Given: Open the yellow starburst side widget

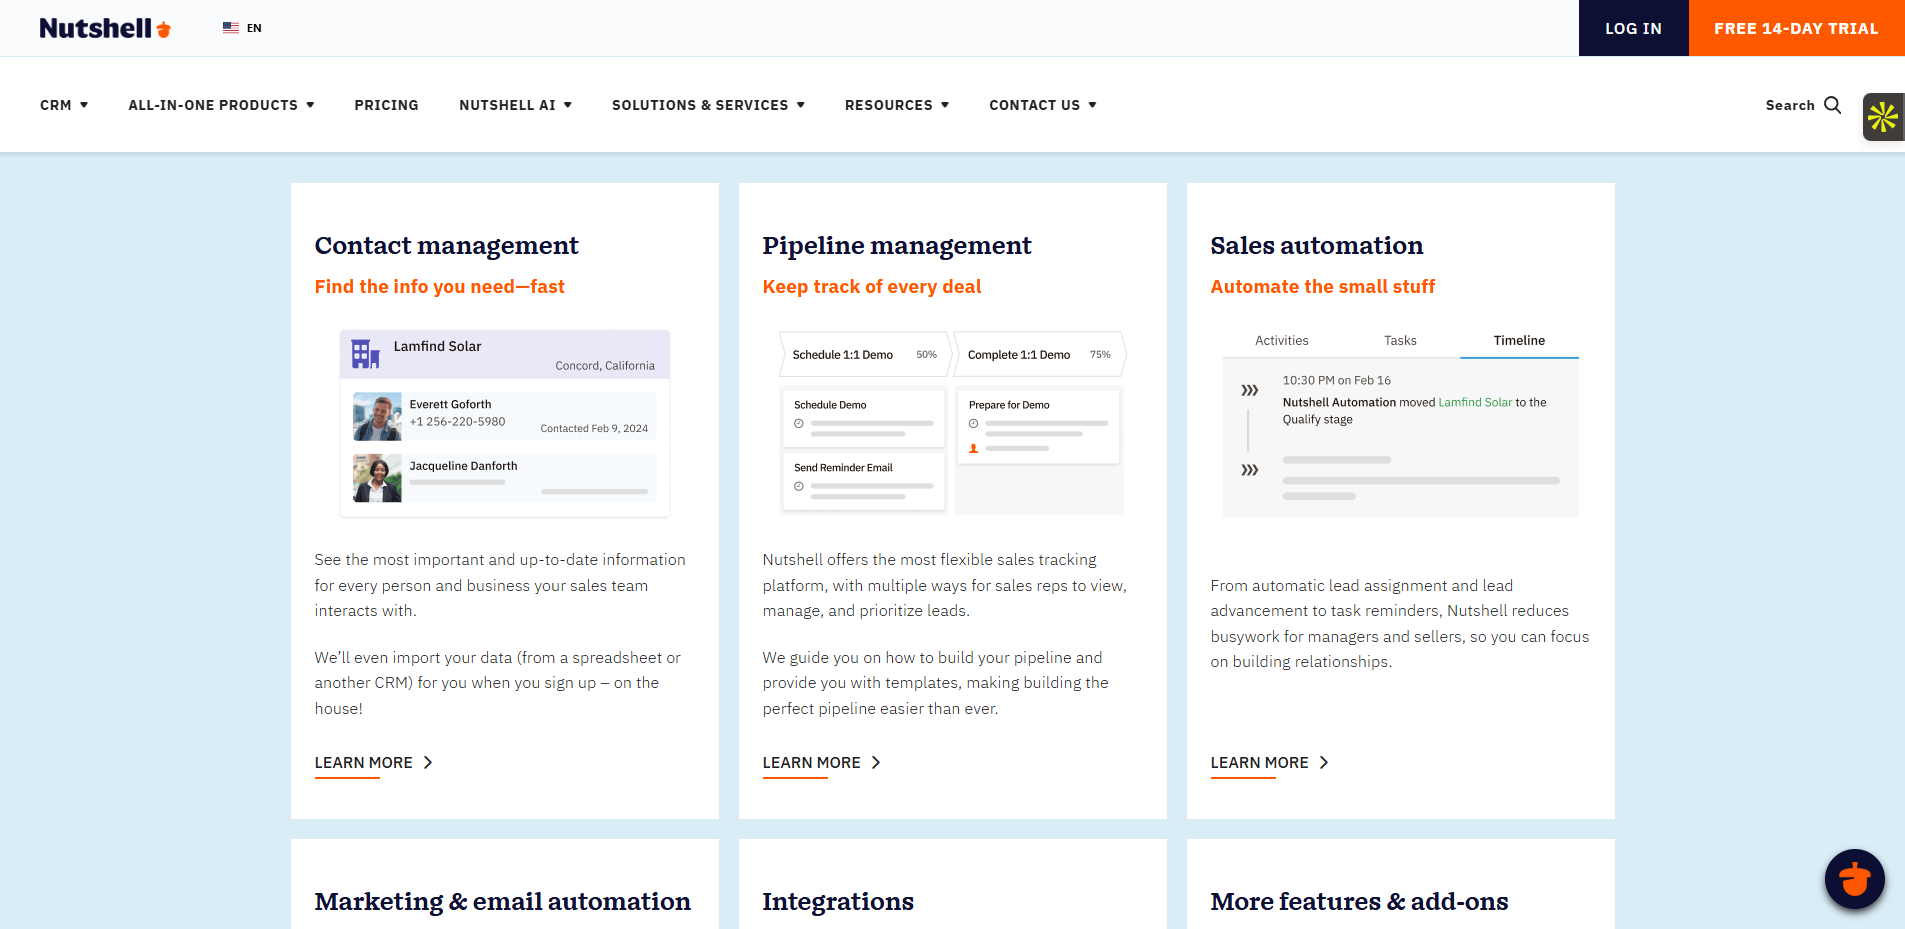Looking at the screenshot, I should (1883, 117).
